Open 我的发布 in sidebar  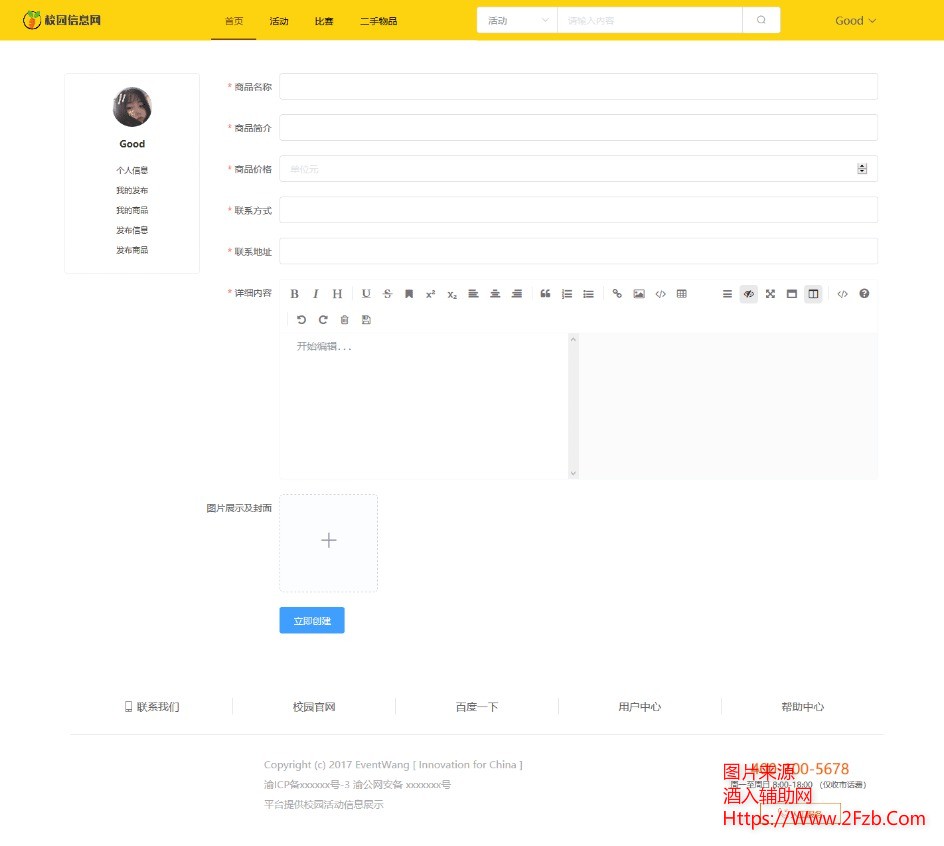(132, 191)
